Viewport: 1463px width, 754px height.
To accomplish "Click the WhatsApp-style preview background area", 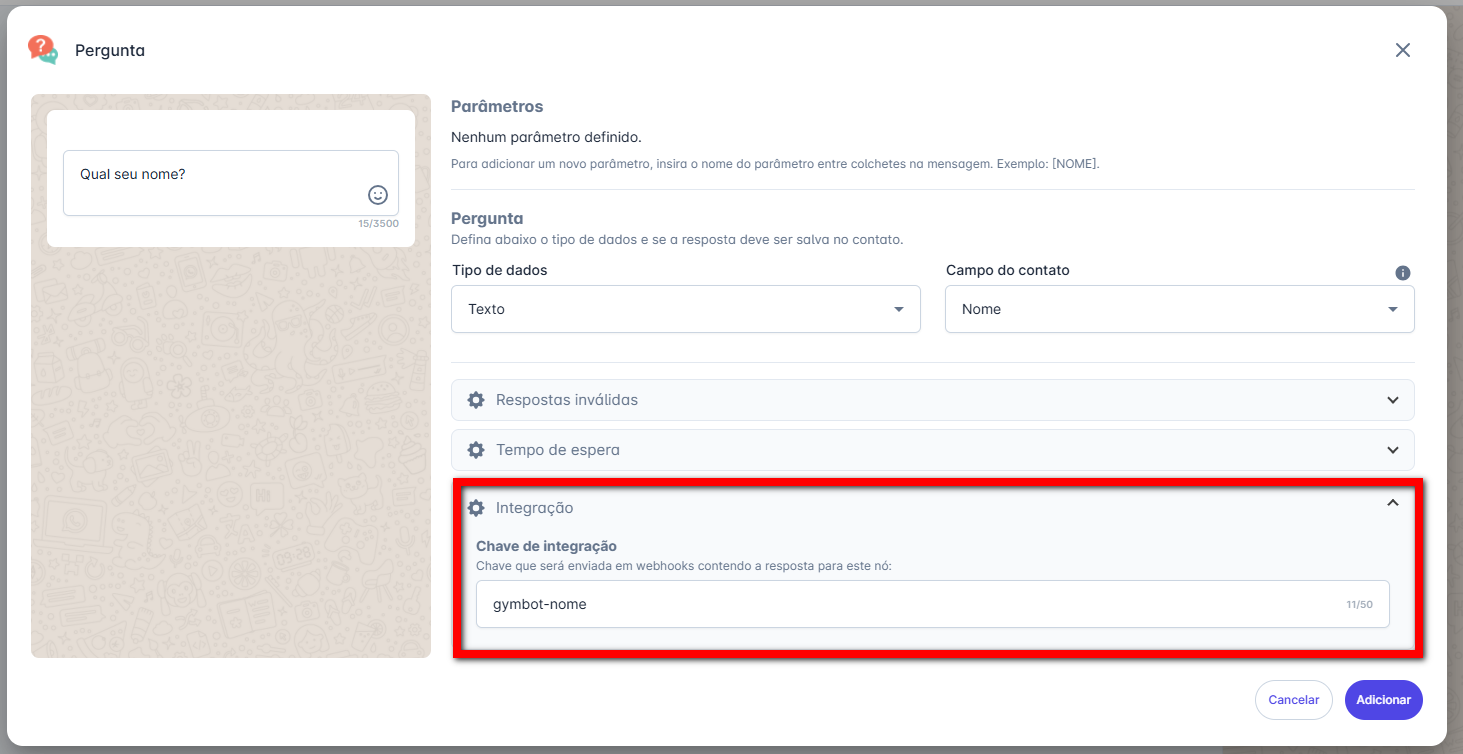I will (x=230, y=450).
